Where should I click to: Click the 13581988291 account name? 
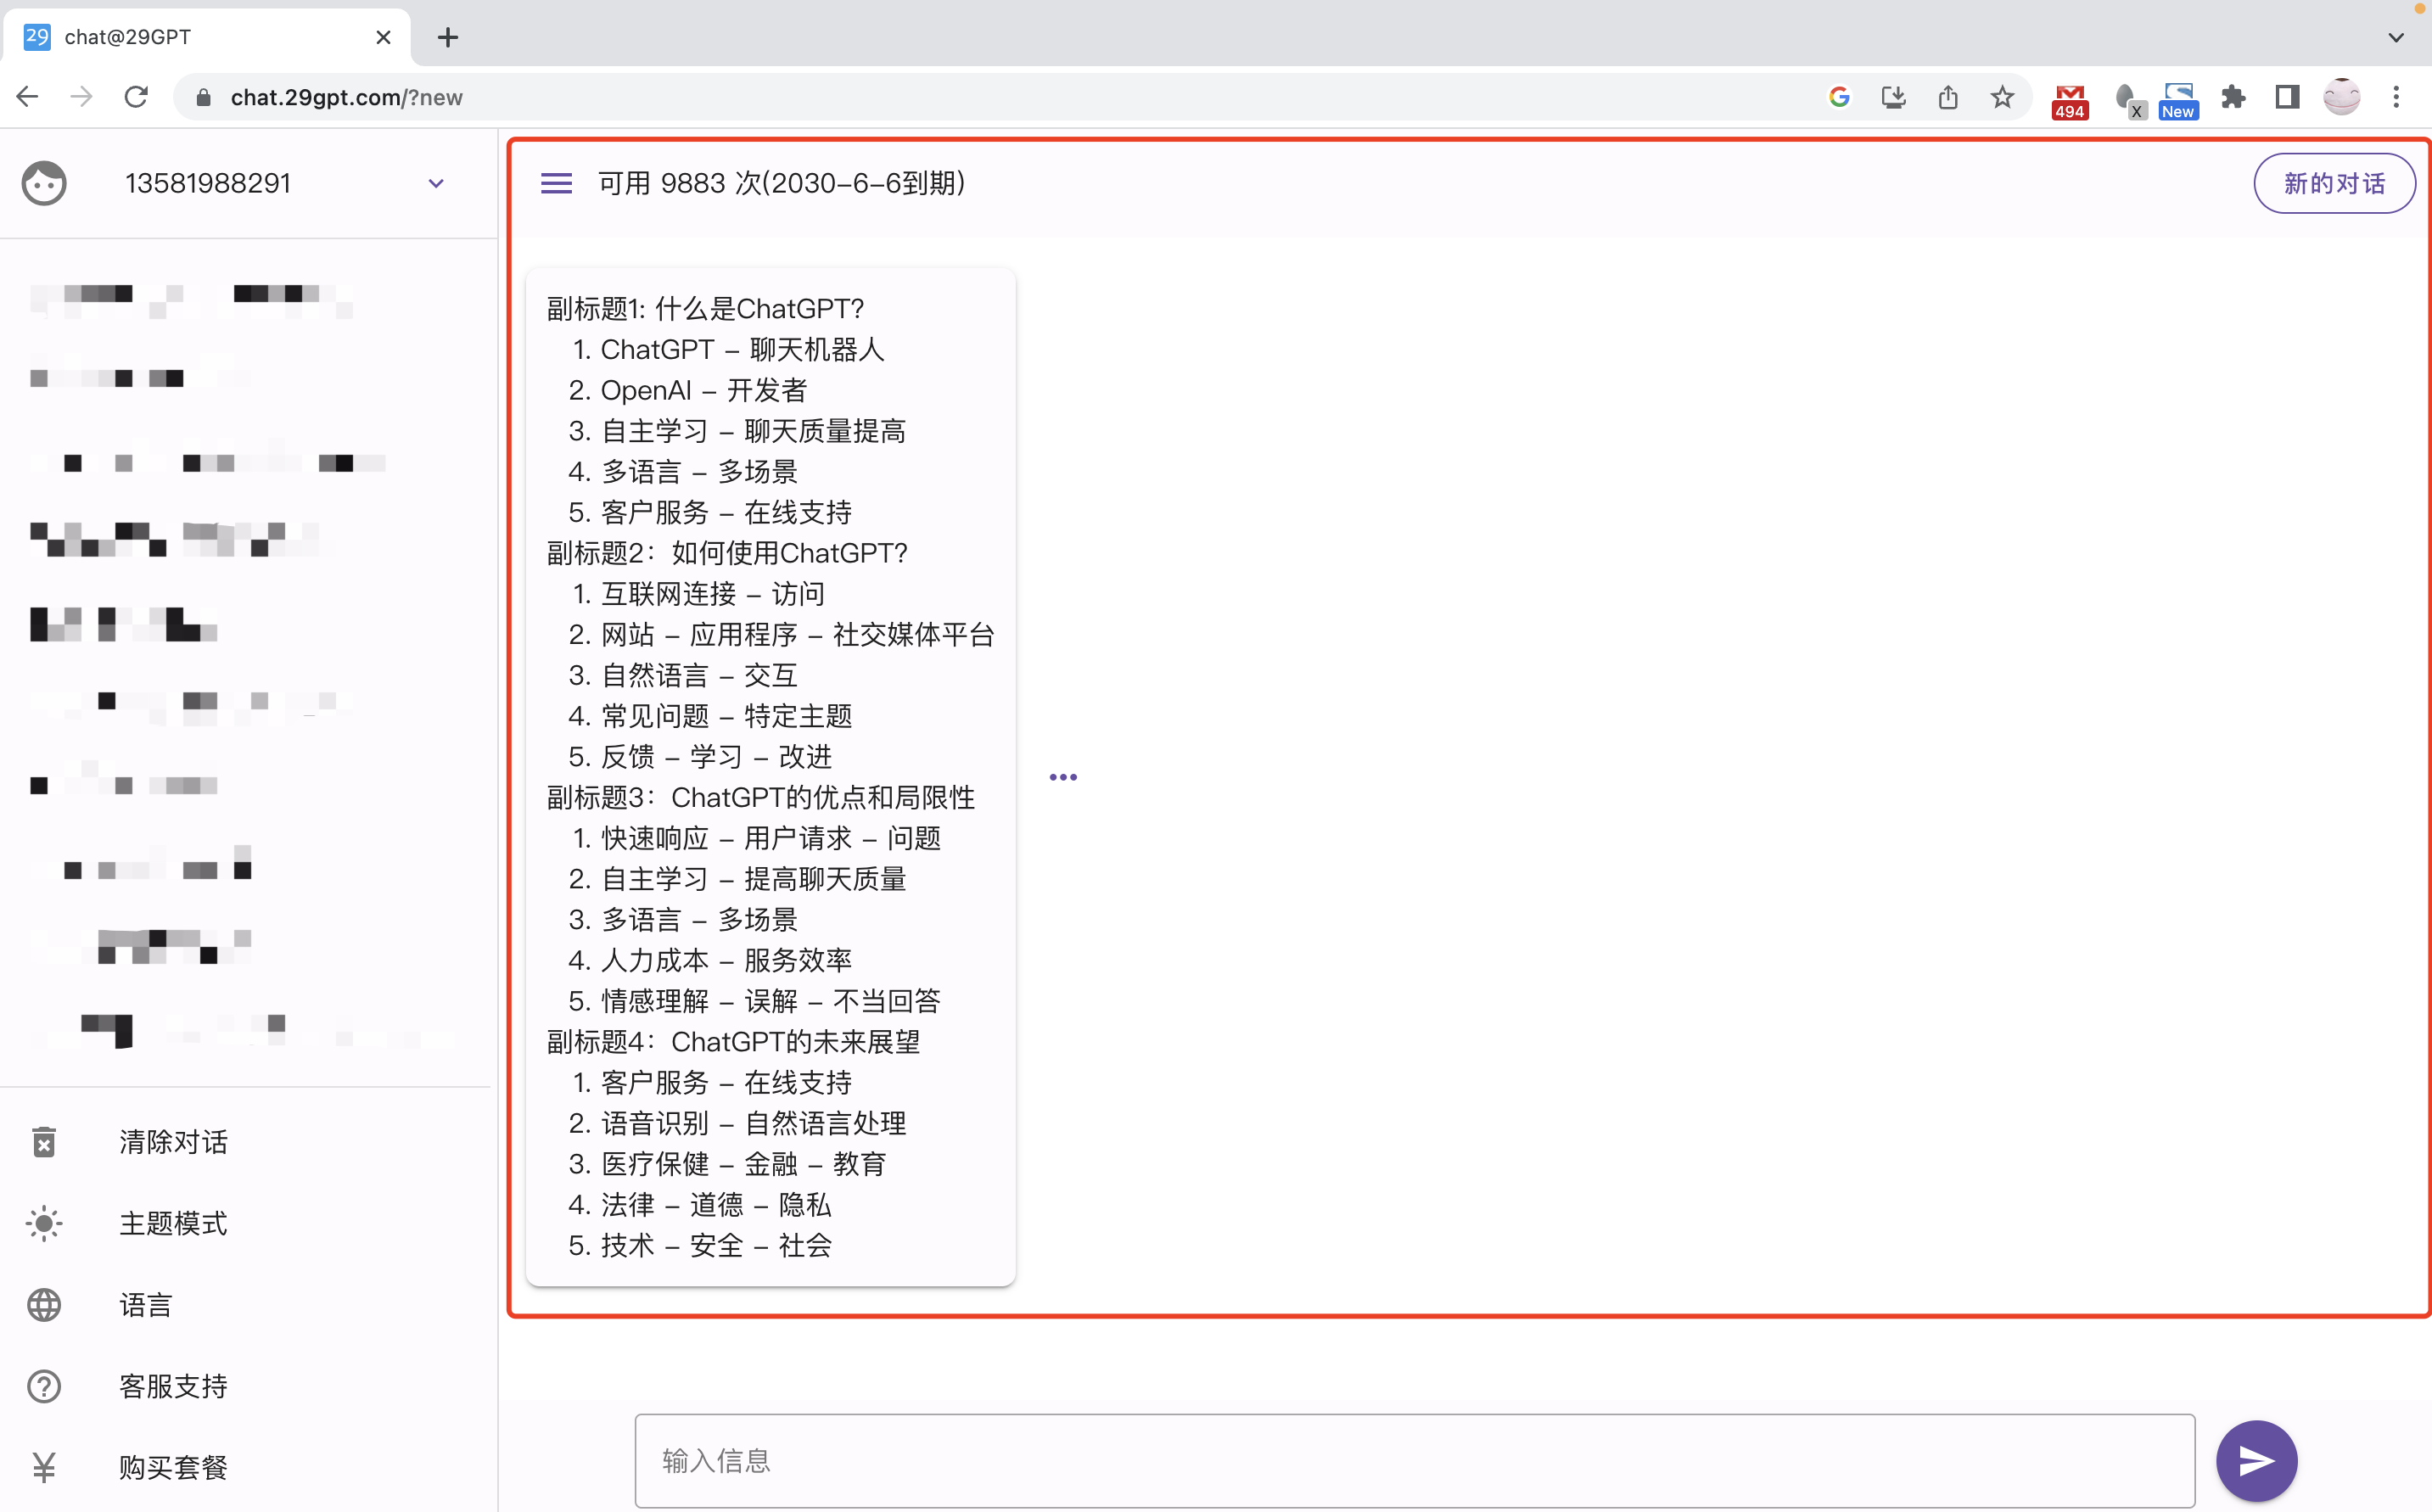click(x=207, y=183)
